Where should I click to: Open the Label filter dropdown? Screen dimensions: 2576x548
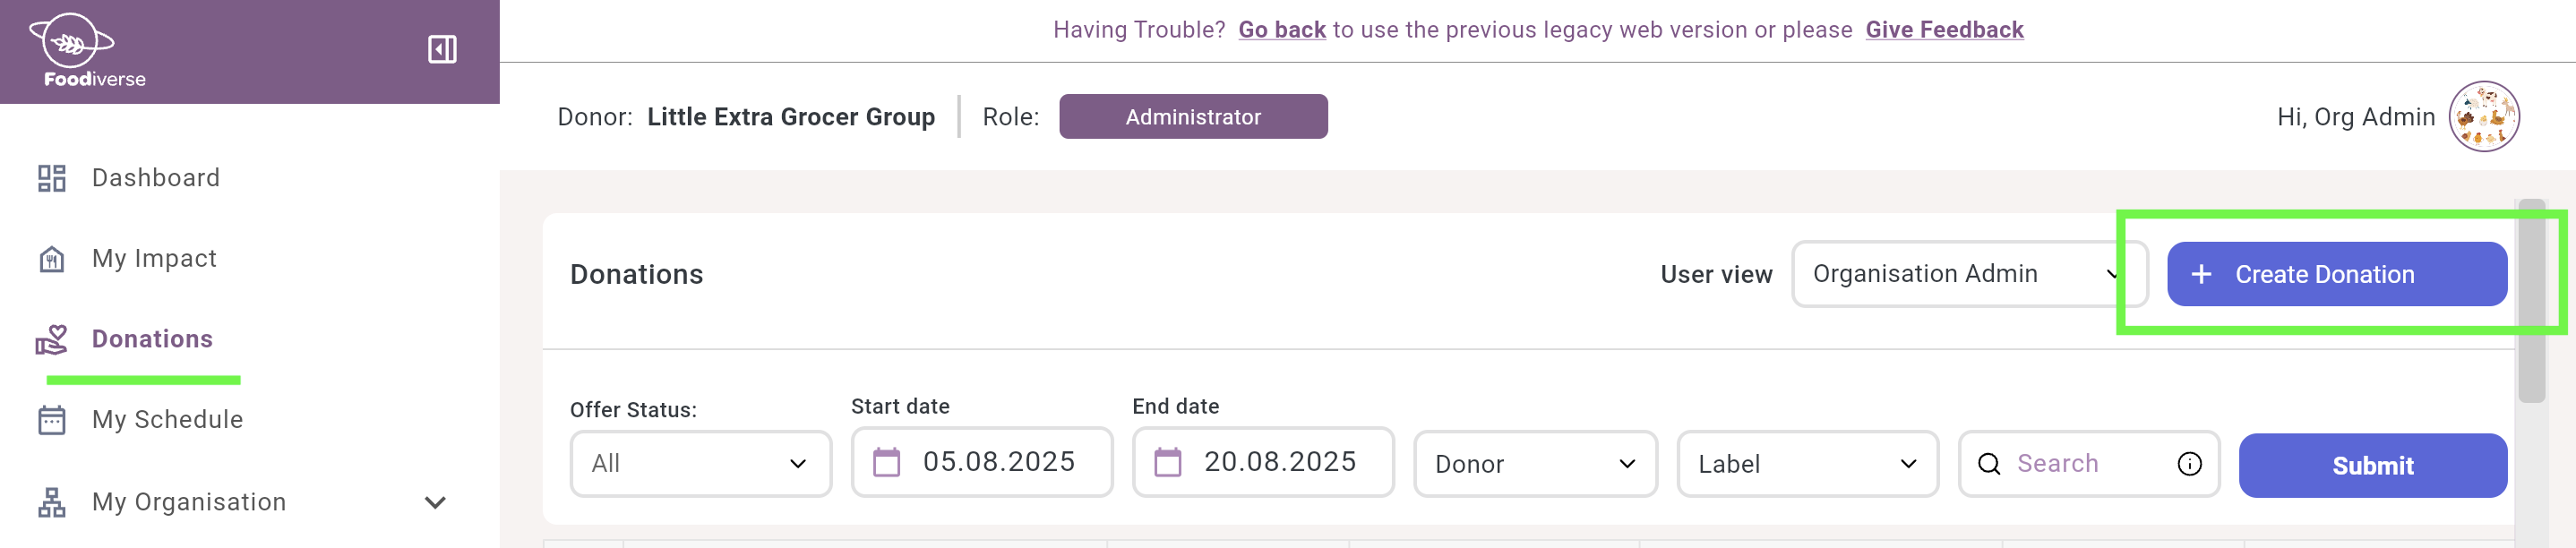1807,464
